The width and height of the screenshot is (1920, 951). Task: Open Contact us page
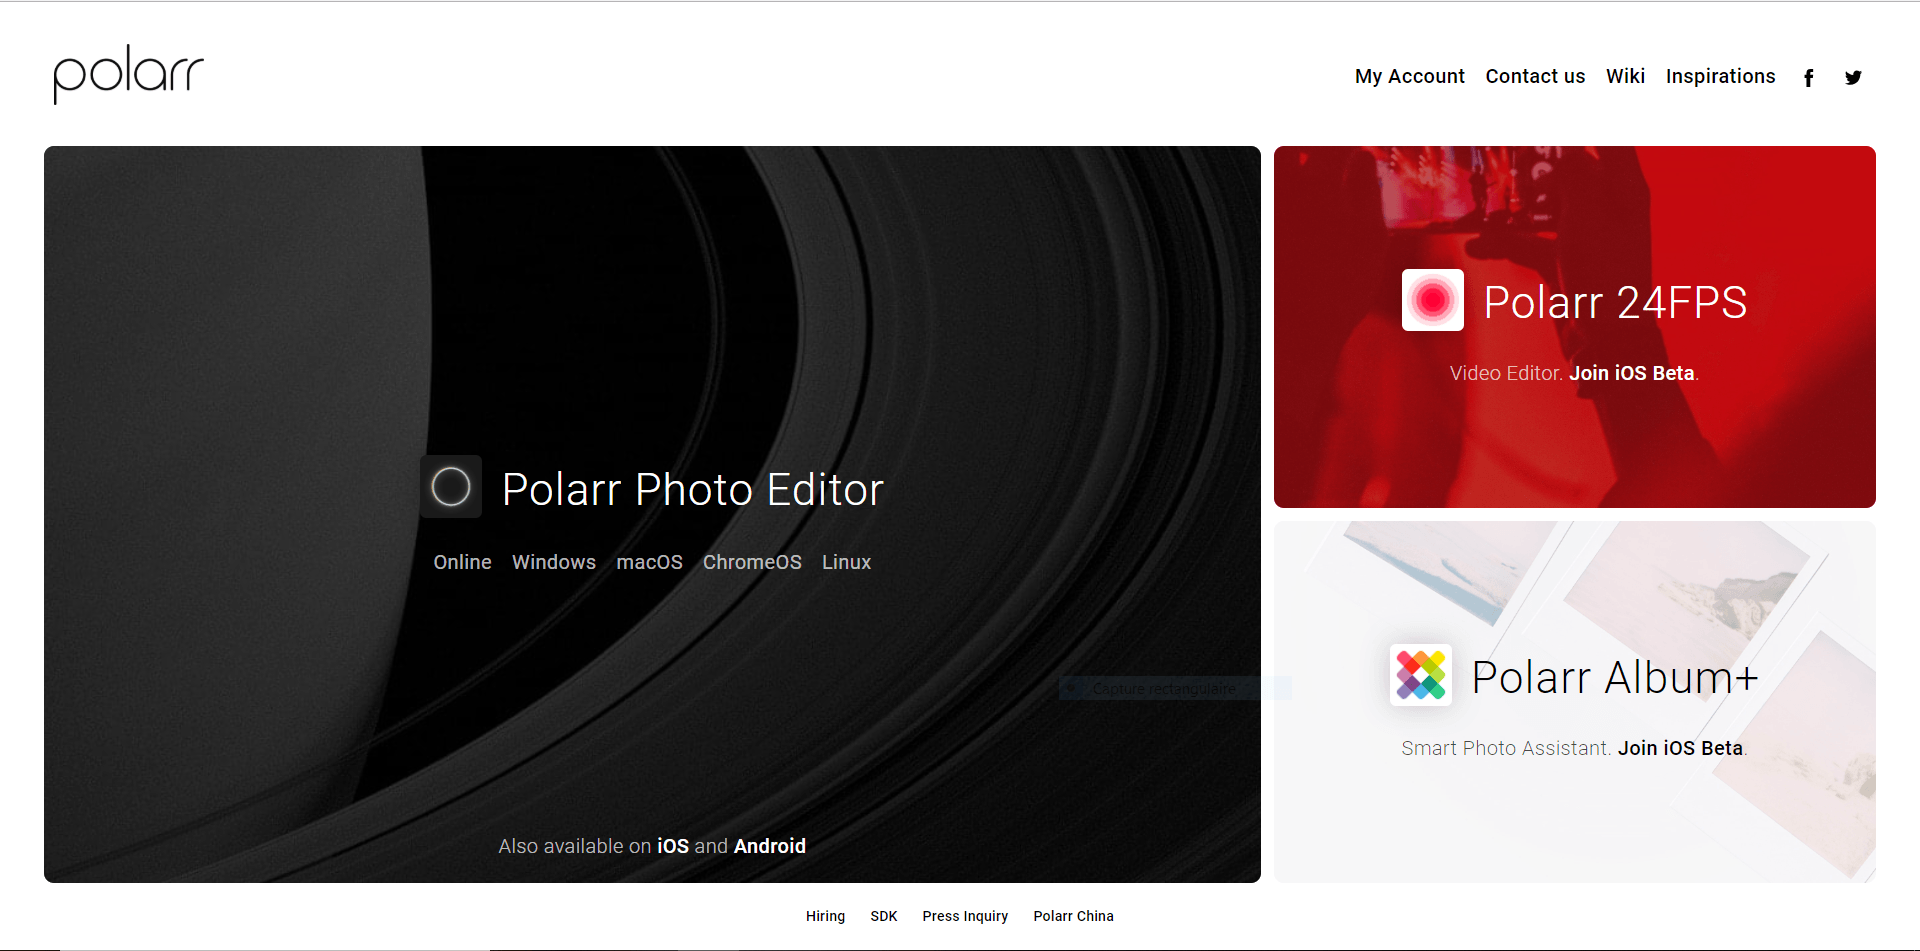tap(1535, 77)
